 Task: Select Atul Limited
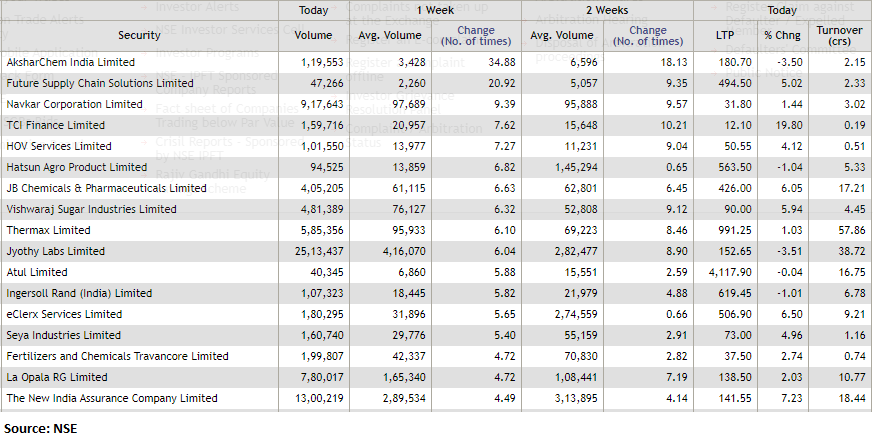[x=37, y=272]
